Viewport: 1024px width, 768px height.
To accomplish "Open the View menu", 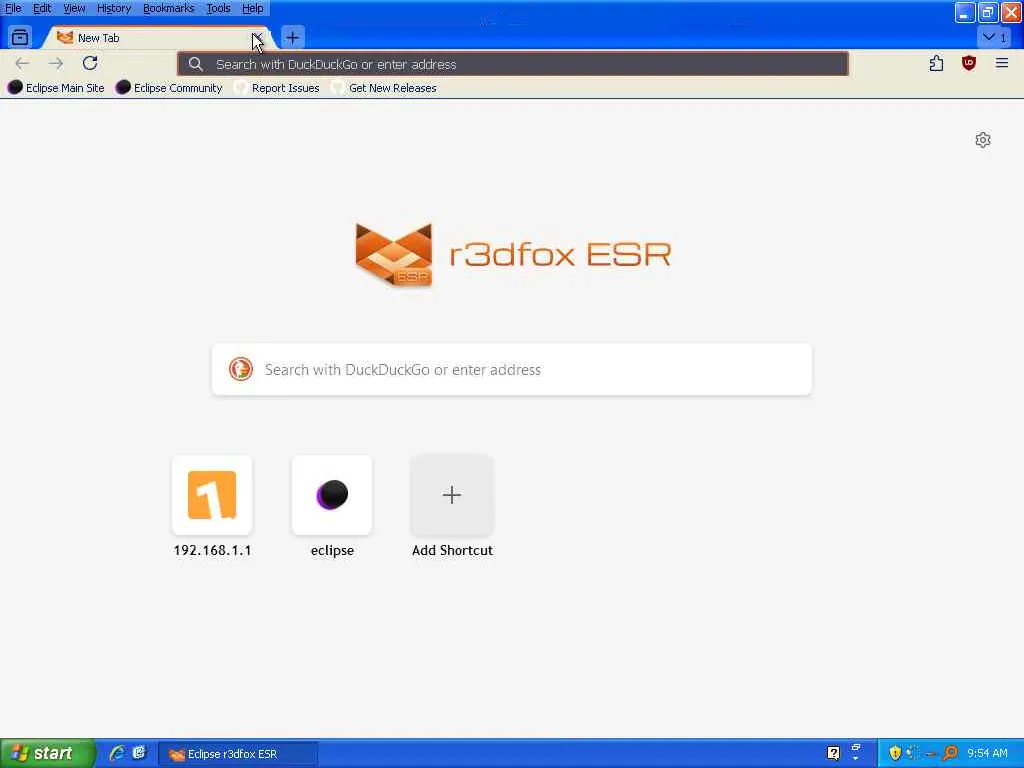I will pyautogui.click(x=74, y=8).
